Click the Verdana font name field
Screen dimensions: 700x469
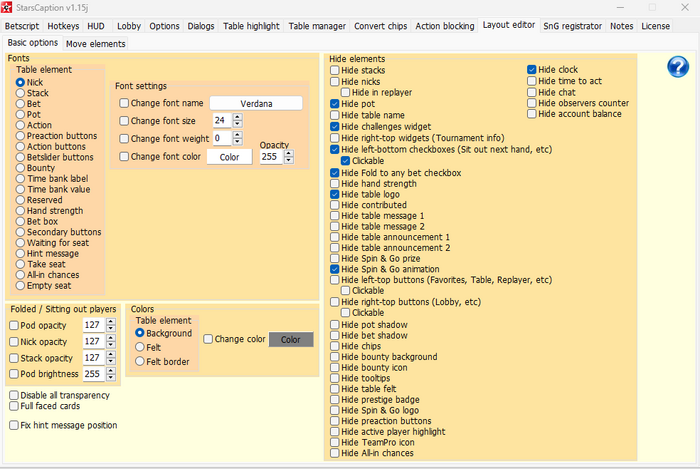[256, 103]
